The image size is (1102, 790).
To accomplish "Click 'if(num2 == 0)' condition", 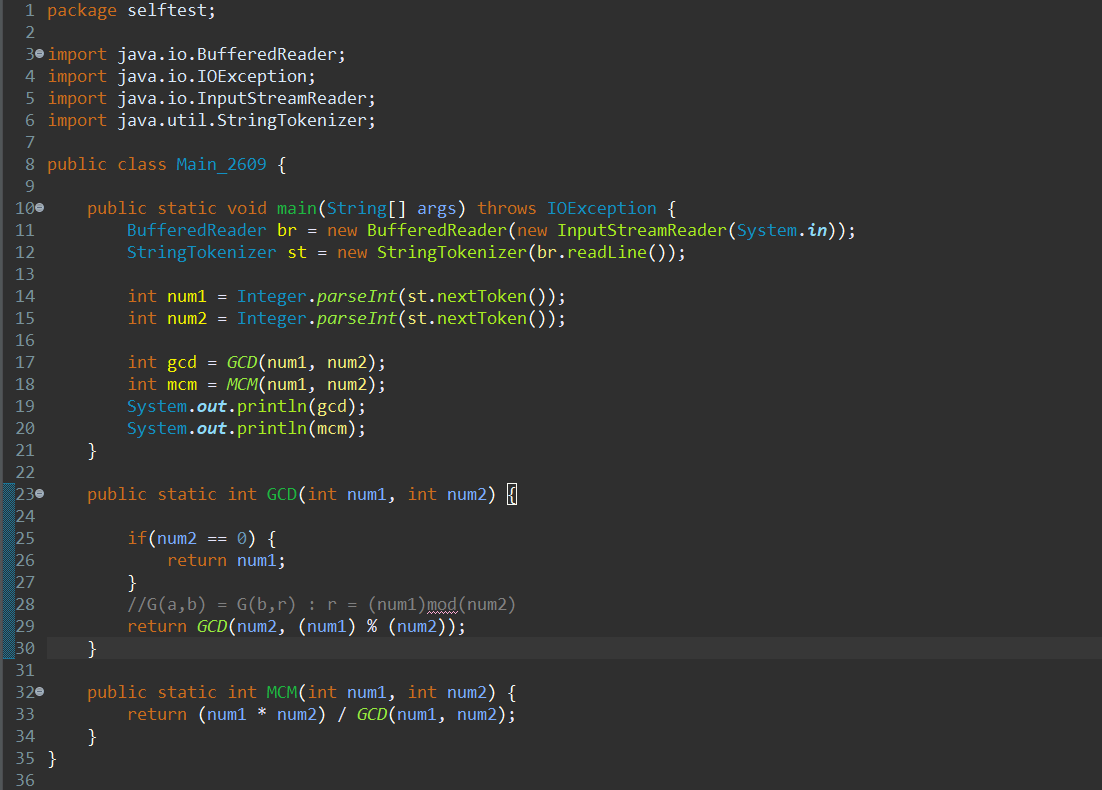I will [x=191, y=538].
